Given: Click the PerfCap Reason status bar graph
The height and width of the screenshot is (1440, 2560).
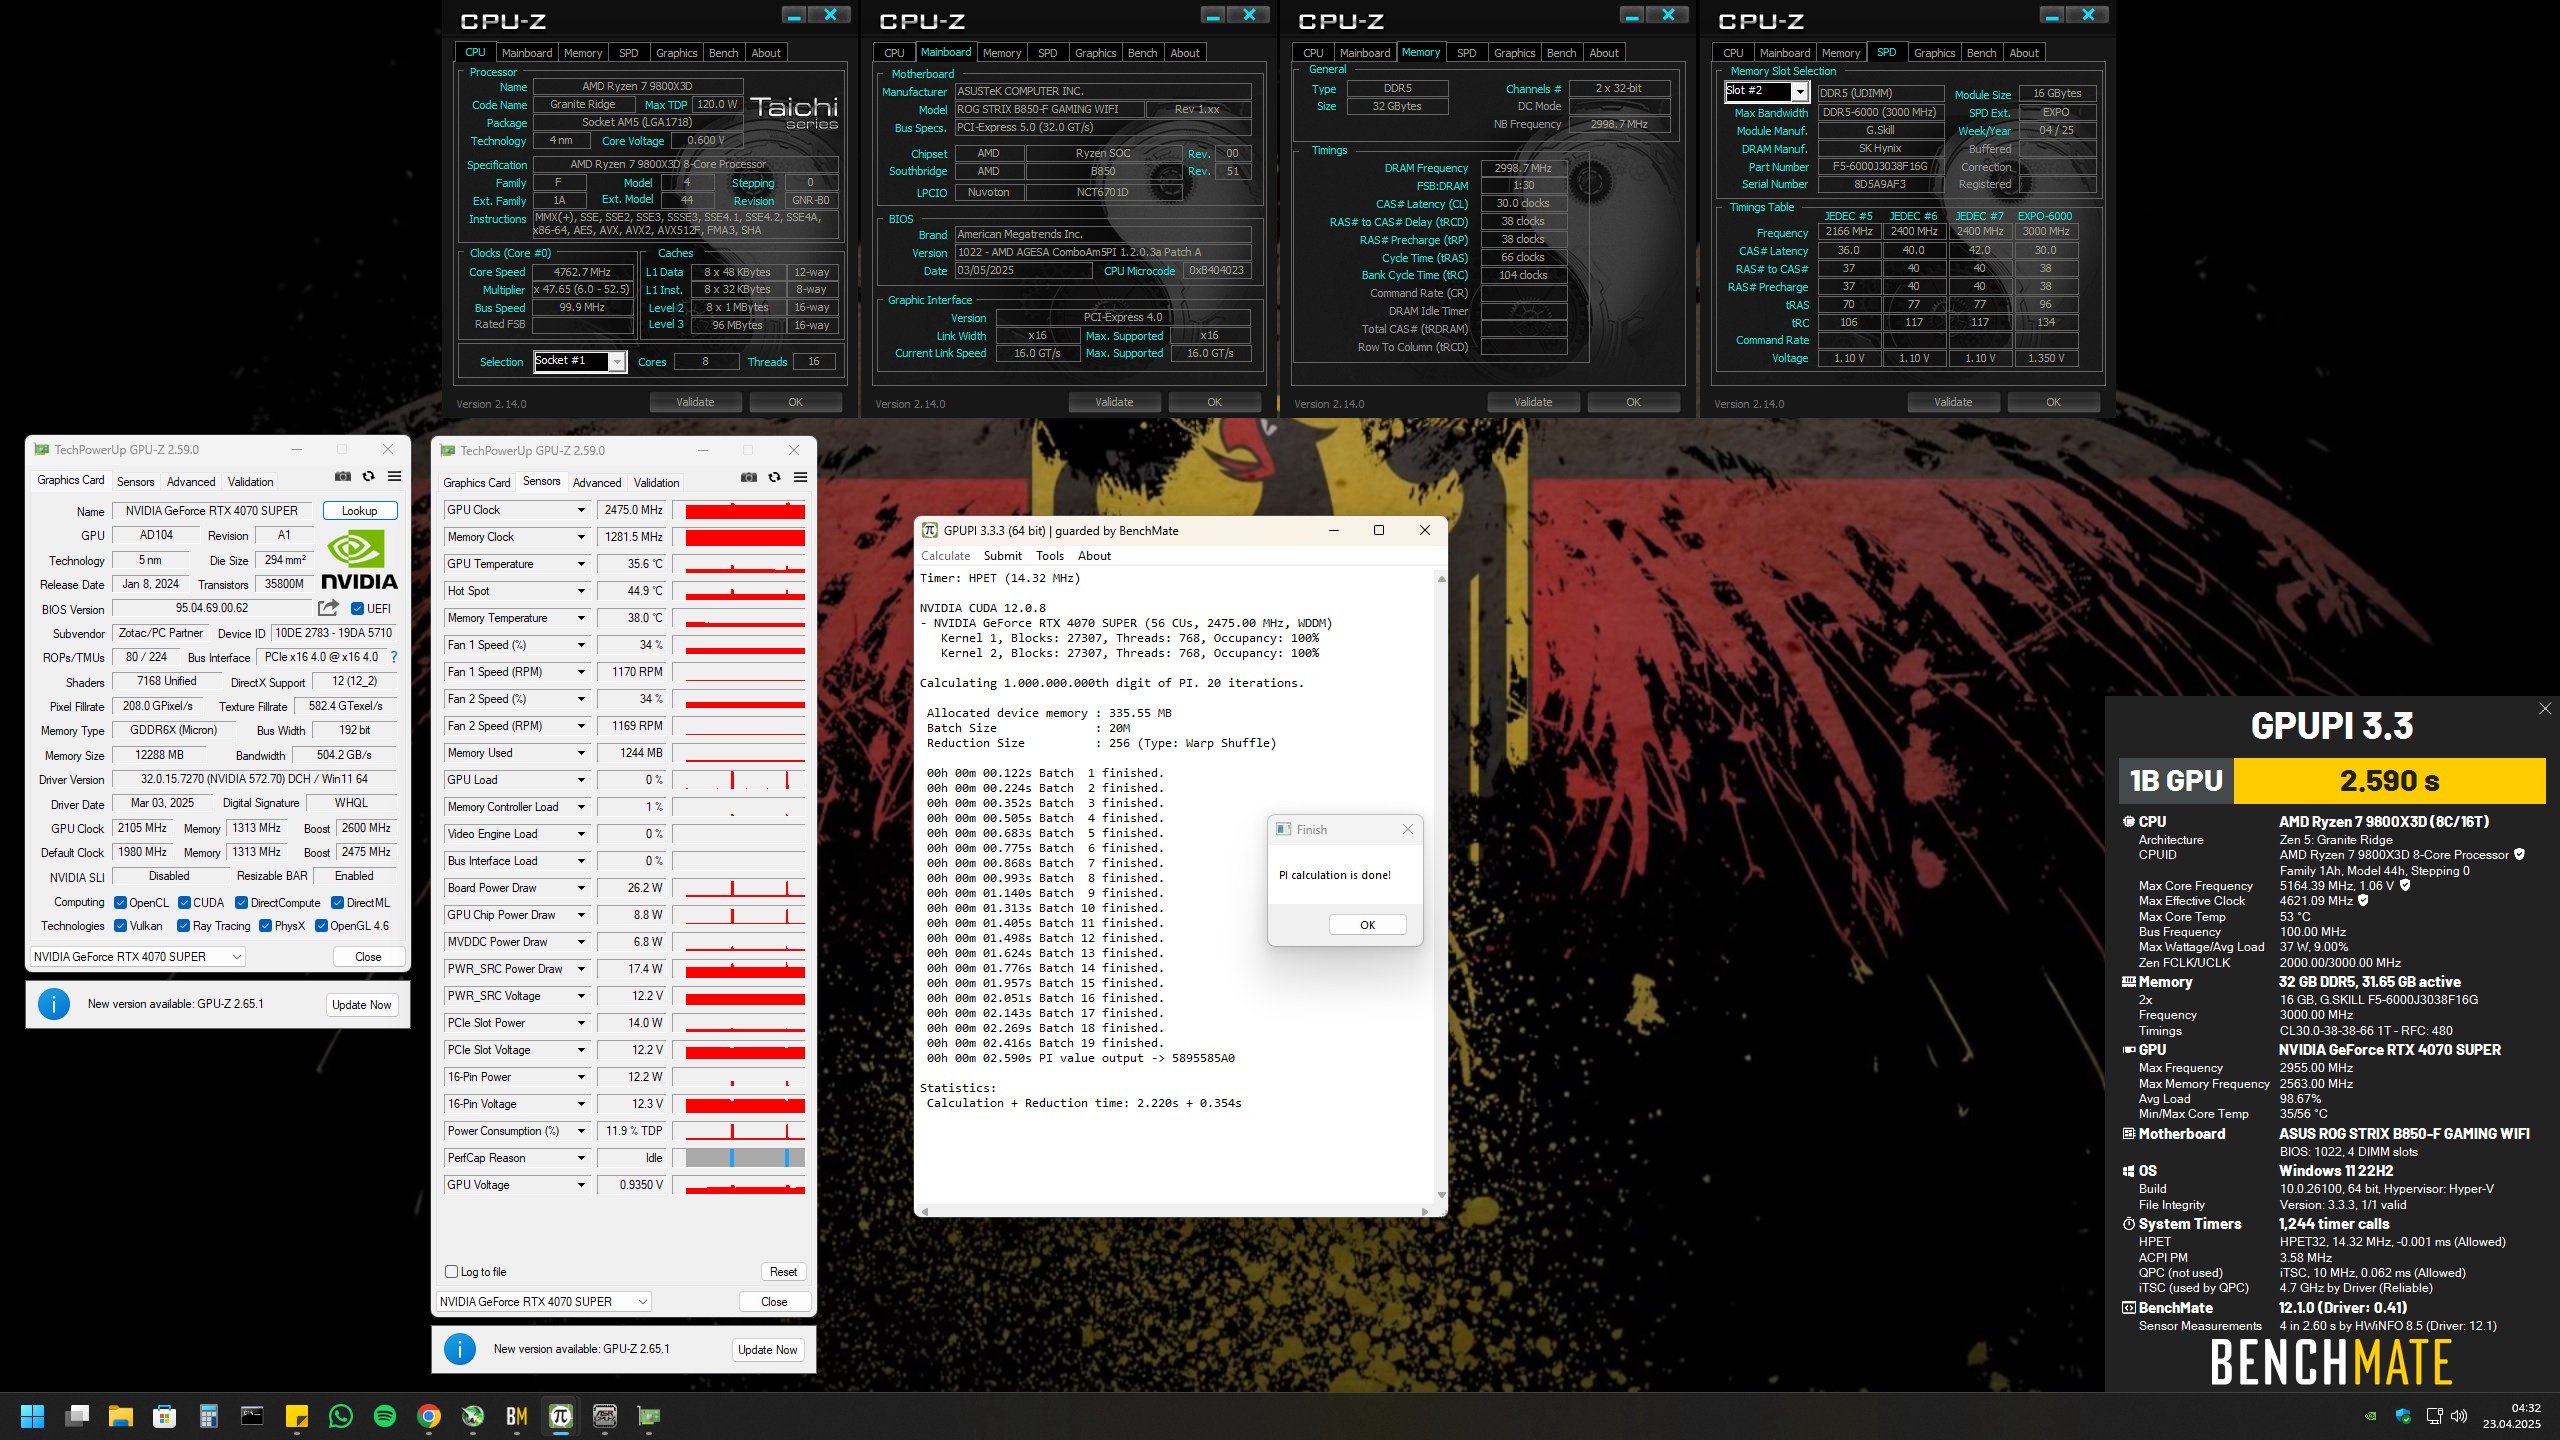Looking at the screenshot, I should [739, 1158].
